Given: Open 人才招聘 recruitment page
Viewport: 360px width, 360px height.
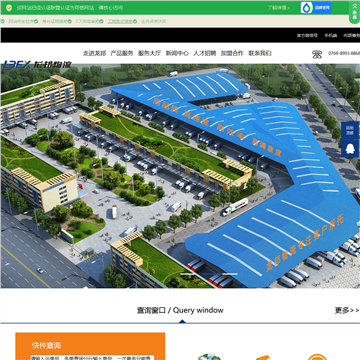Looking at the screenshot, I should click(205, 53).
